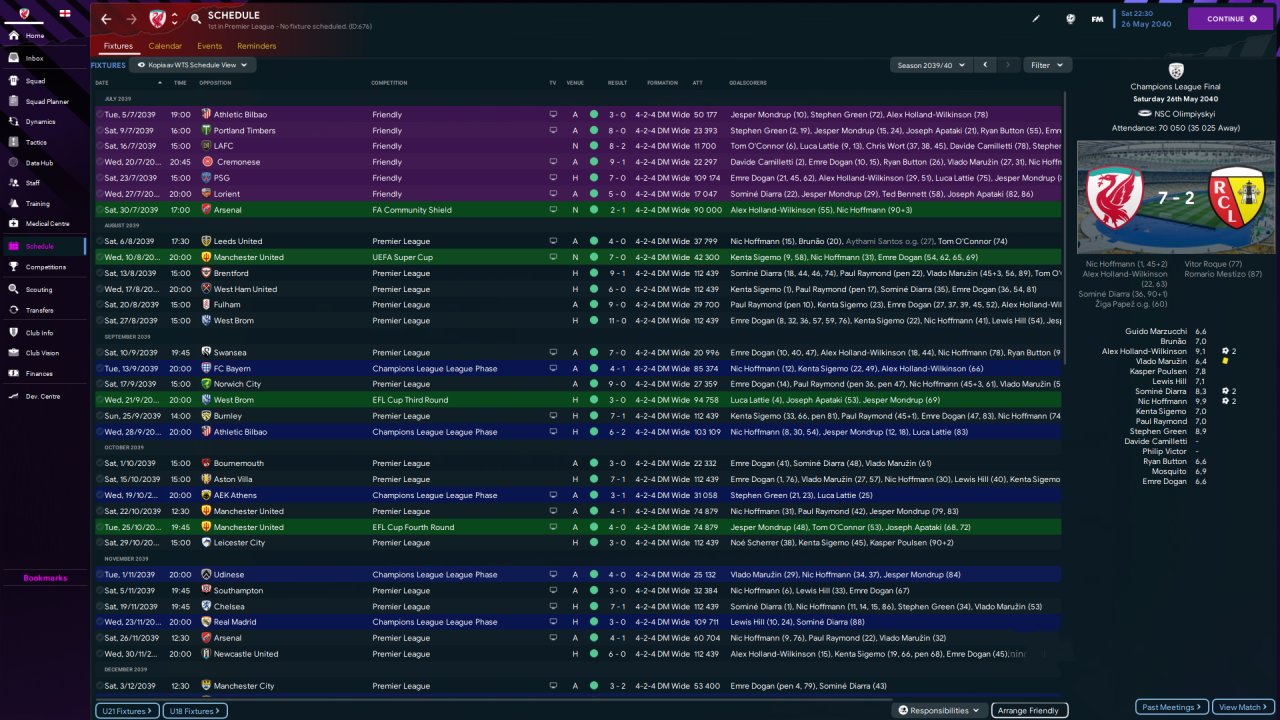Sort the table by the Opposition column header

pos(215,83)
